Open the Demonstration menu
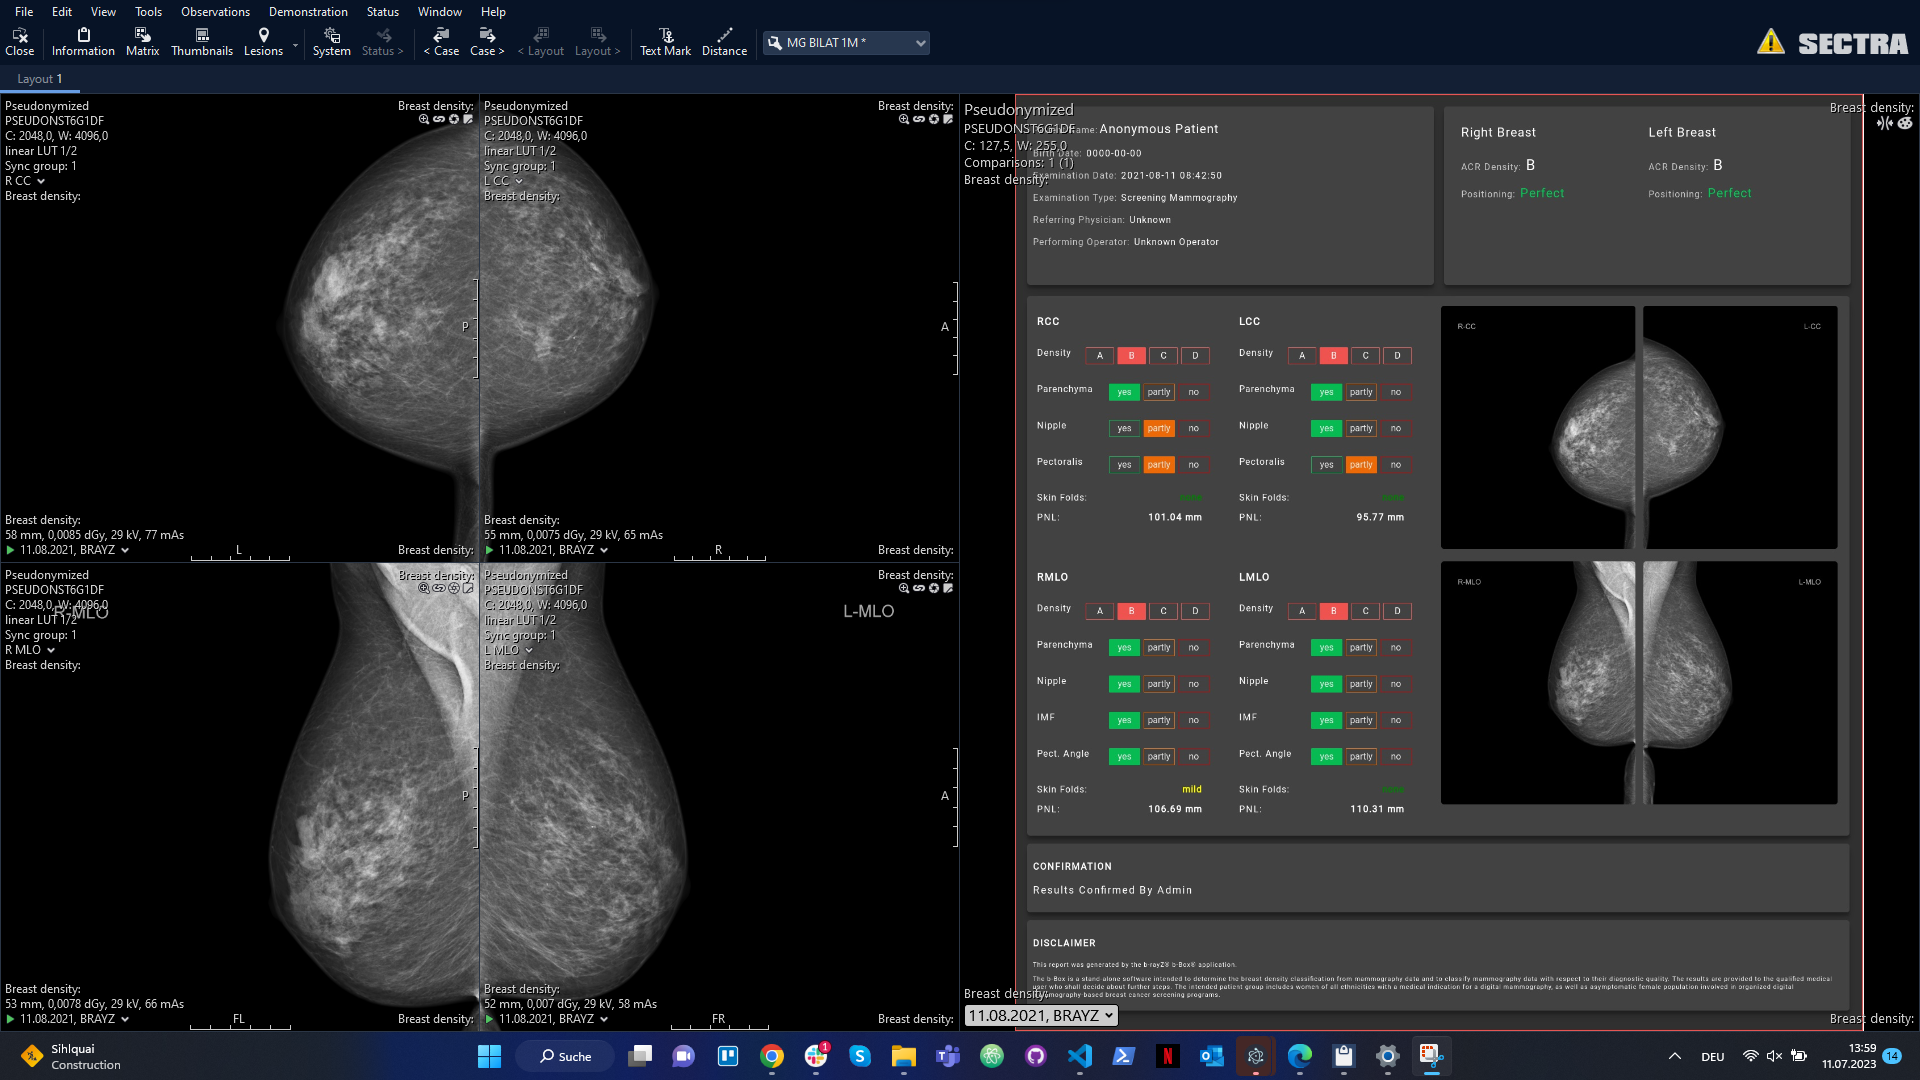This screenshot has height=1080, width=1920. (308, 12)
